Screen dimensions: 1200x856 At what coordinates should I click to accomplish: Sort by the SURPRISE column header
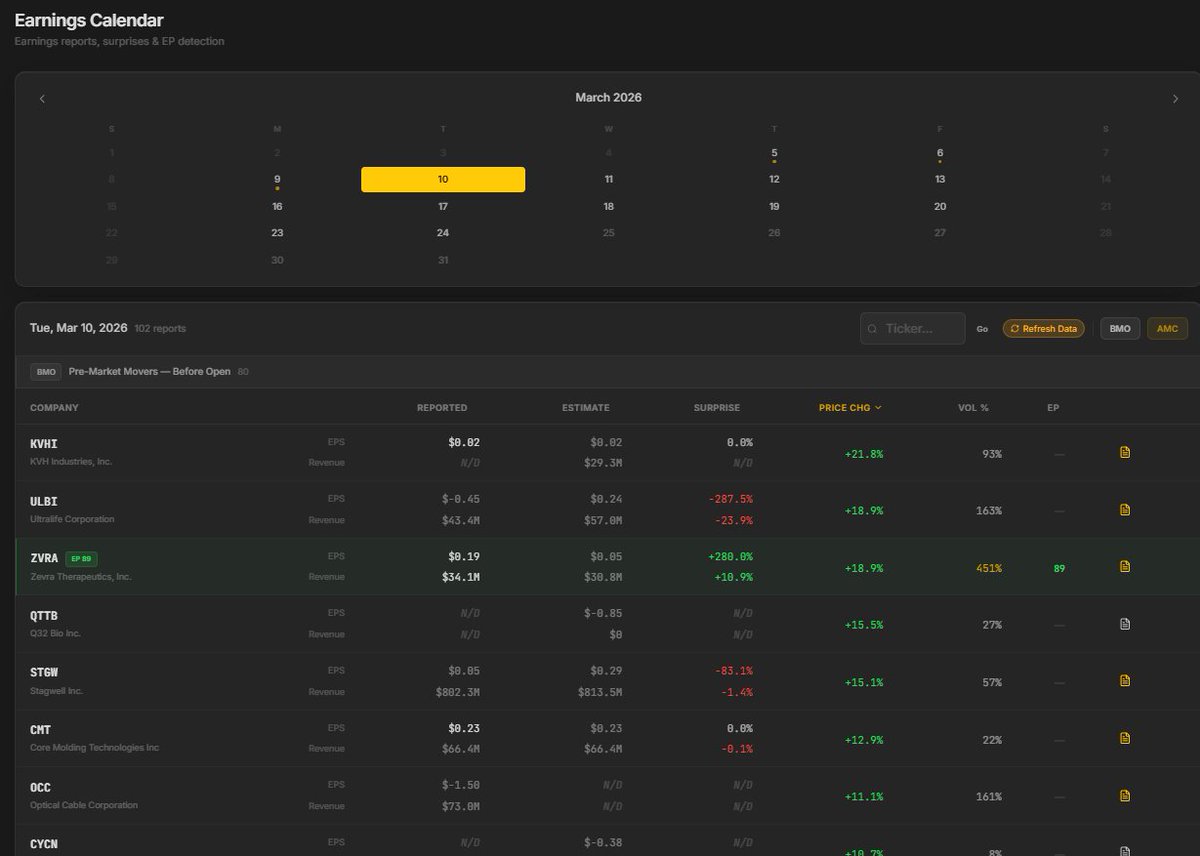point(717,408)
